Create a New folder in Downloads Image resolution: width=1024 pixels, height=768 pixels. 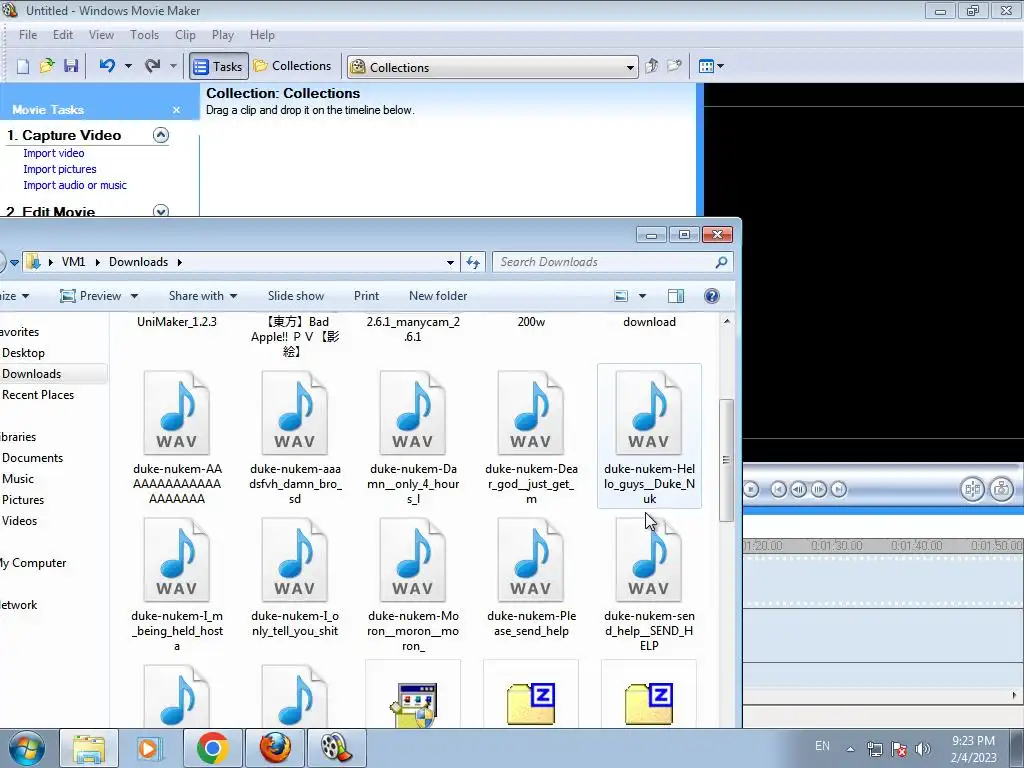(x=438, y=296)
